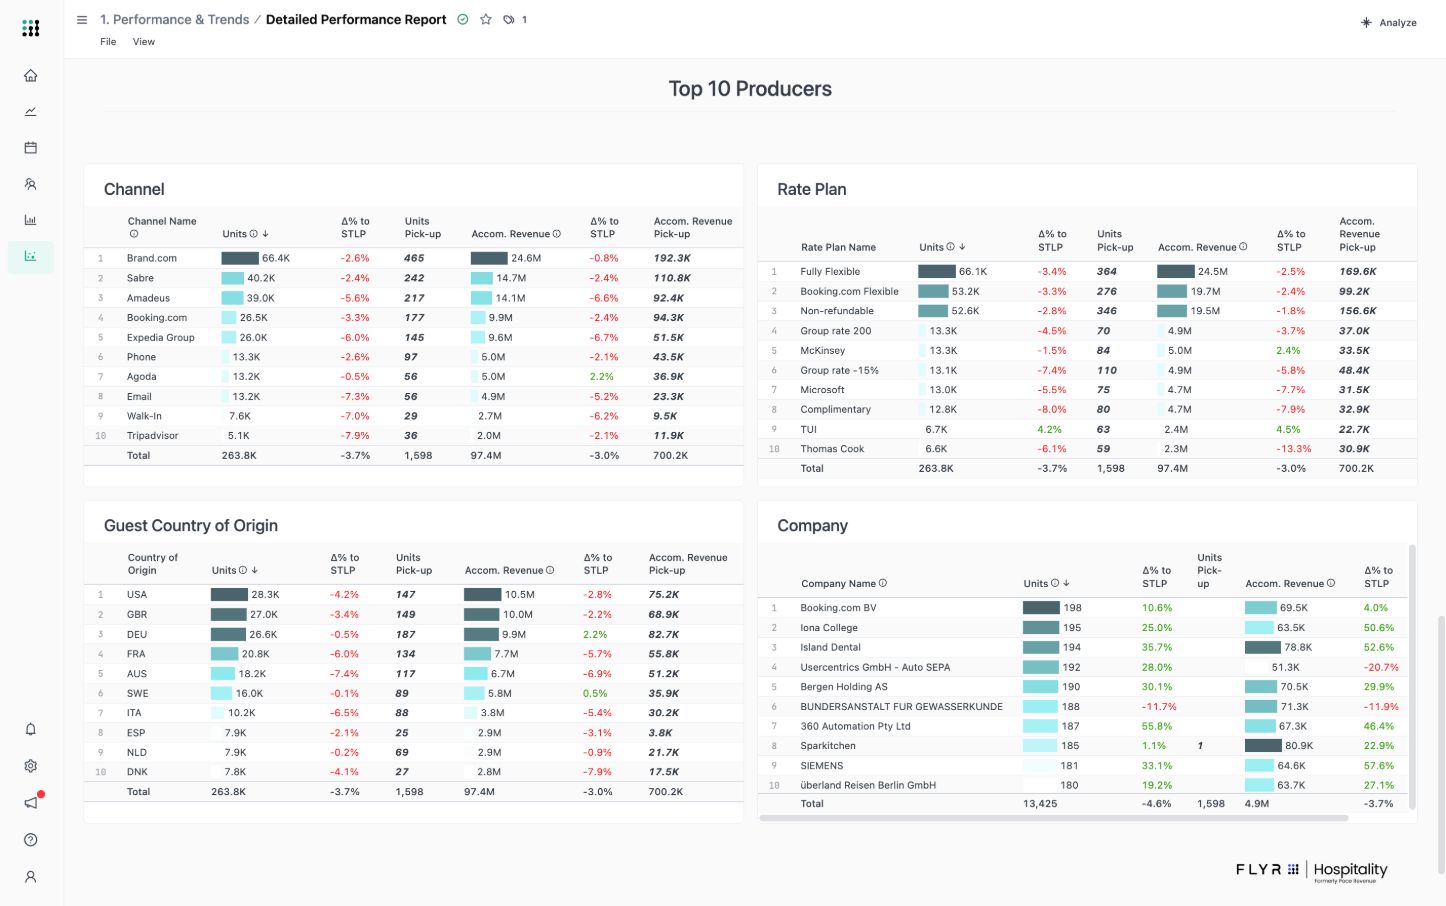Select the Non-refundable rate plan
Viewport: 1446px width, 906px height.
point(1087,311)
